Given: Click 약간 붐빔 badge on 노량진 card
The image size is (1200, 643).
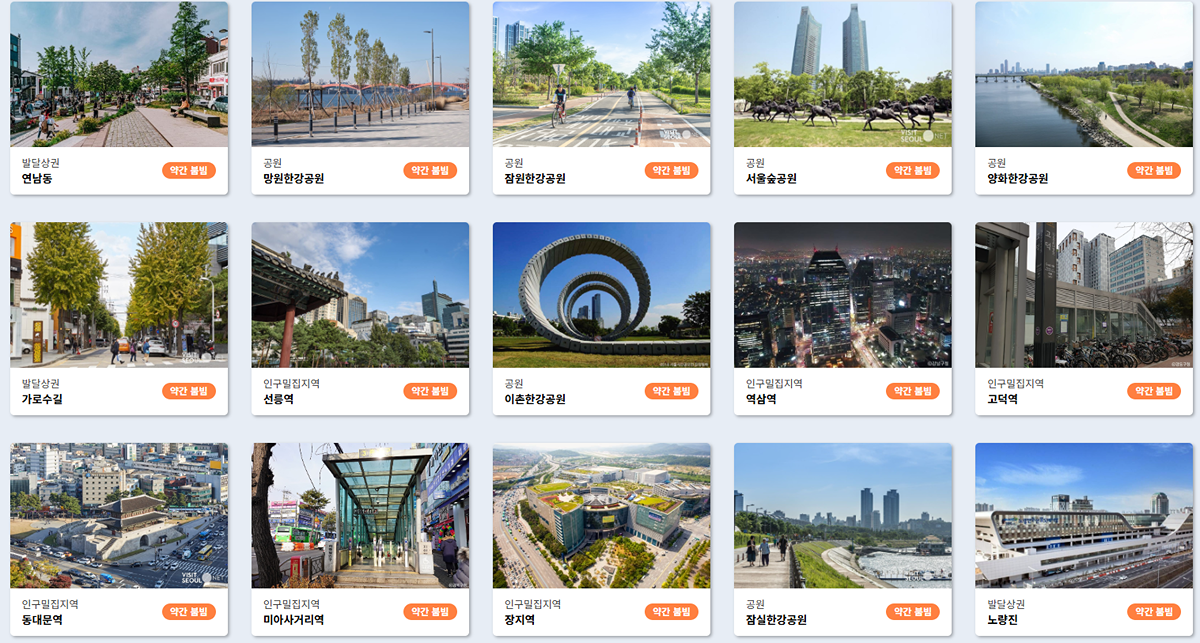Looking at the screenshot, I should click(x=1154, y=612).
